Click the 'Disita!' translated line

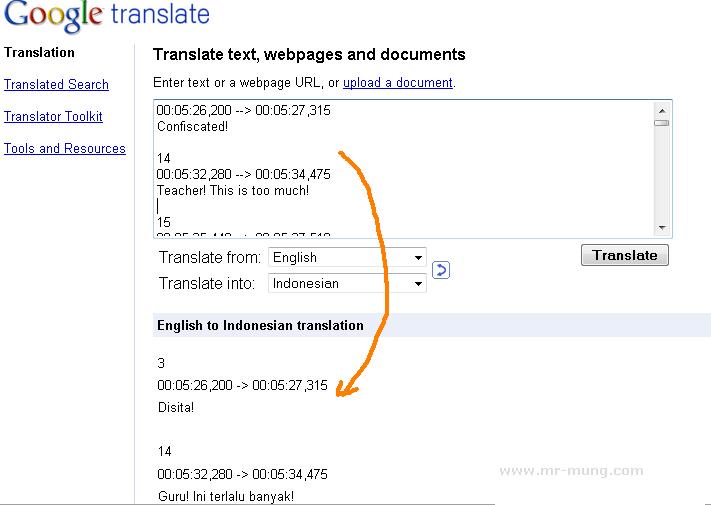pyautogui.click(x=176, y=407)
